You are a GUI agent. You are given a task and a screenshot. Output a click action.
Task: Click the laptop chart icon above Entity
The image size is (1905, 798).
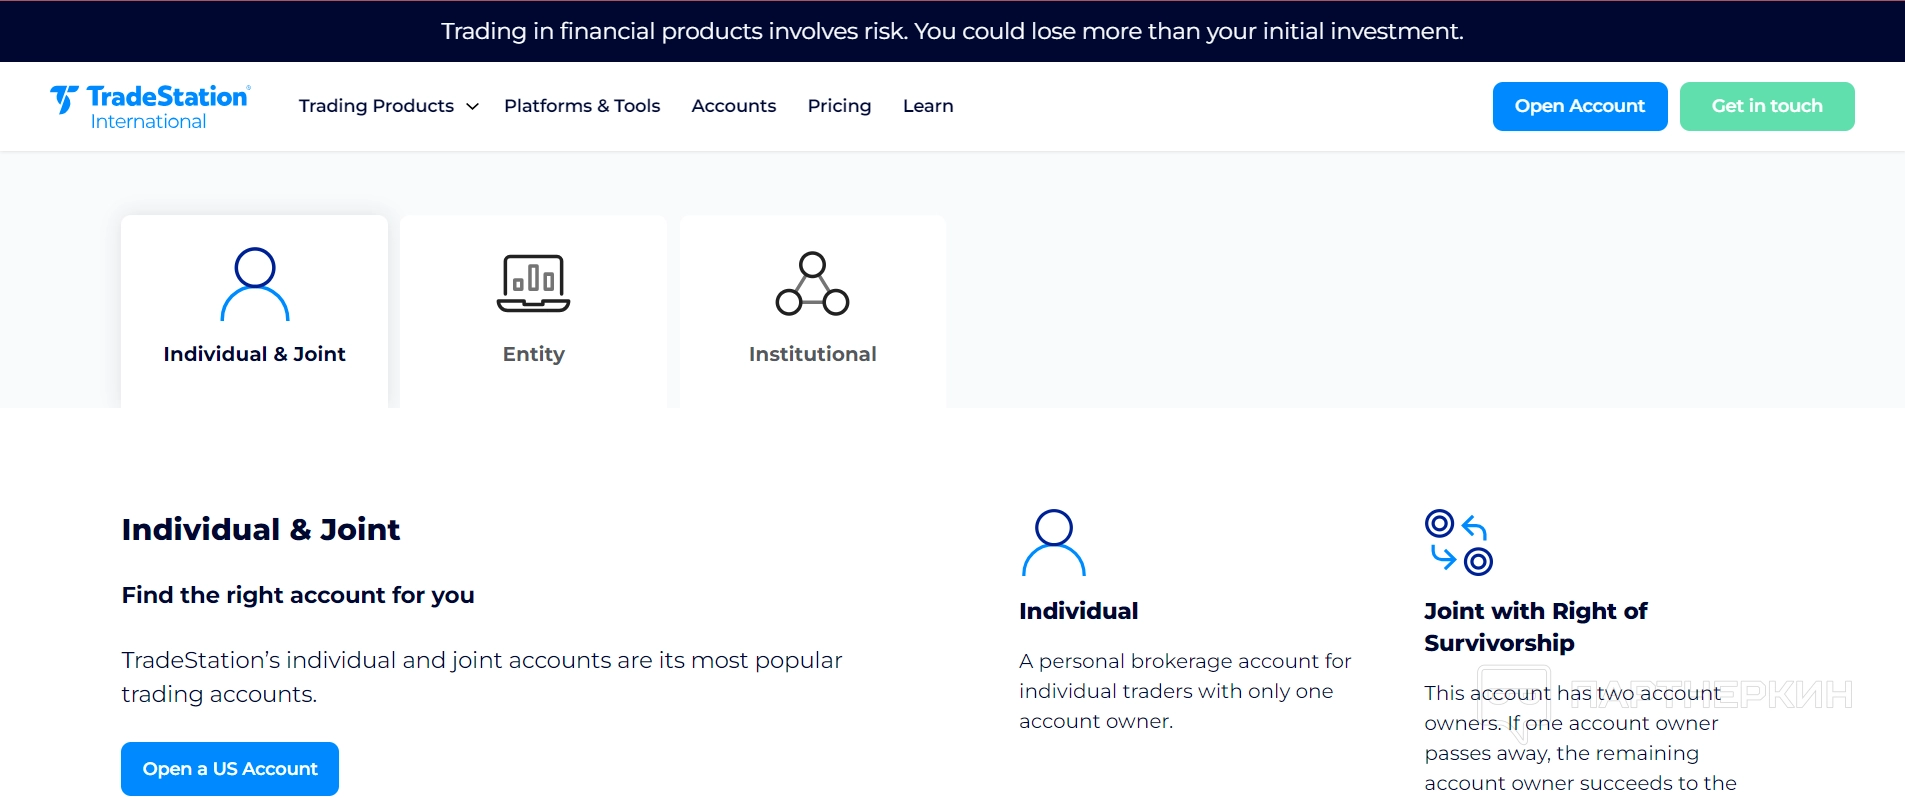coord(533,283)
